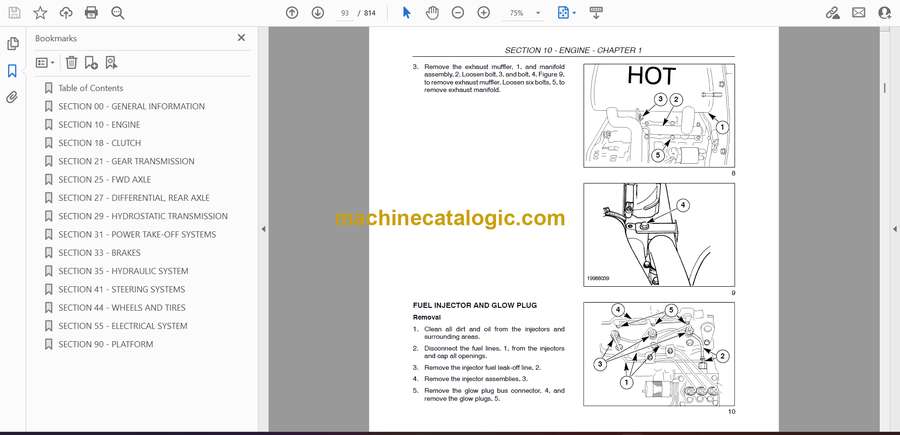Image resolution: width=900 pixels, height=435 pixels.
Task: Navigate to SECTION 25 - FWD AXLE
Action: tap(104, 180)
